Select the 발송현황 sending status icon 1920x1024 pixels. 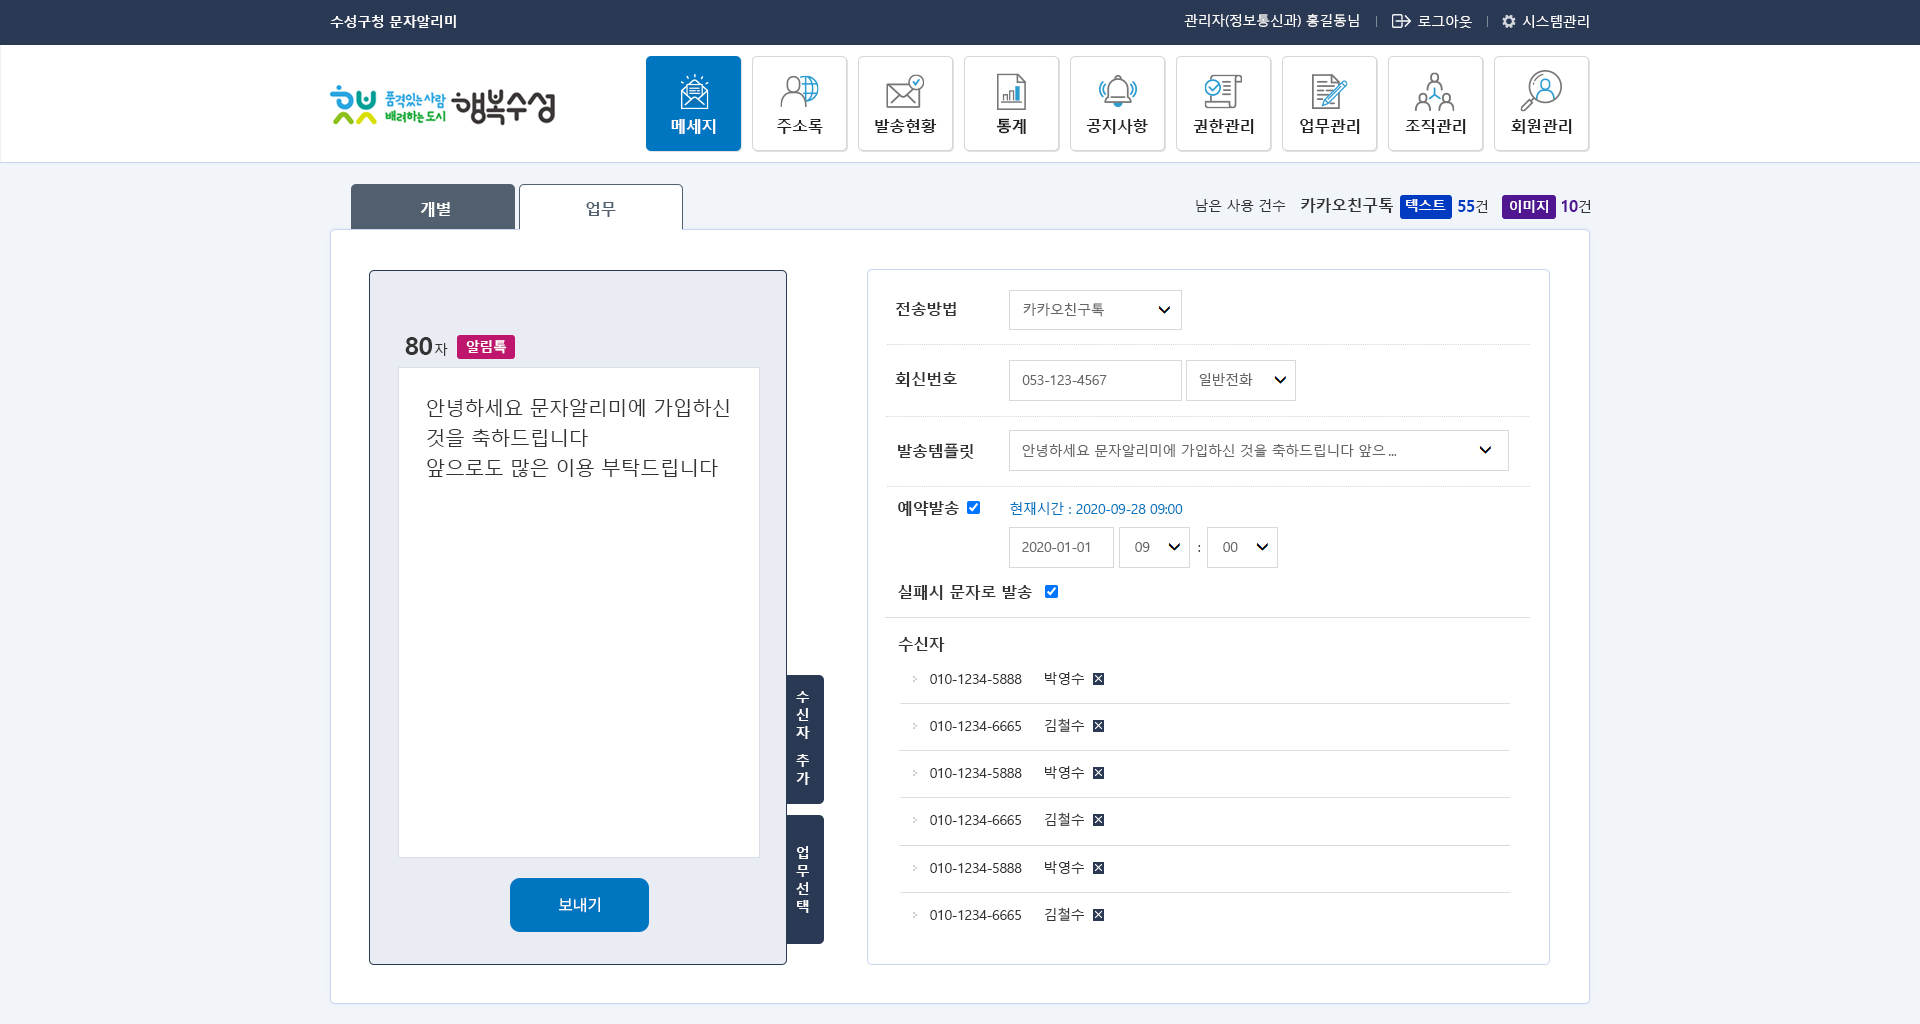905,103
